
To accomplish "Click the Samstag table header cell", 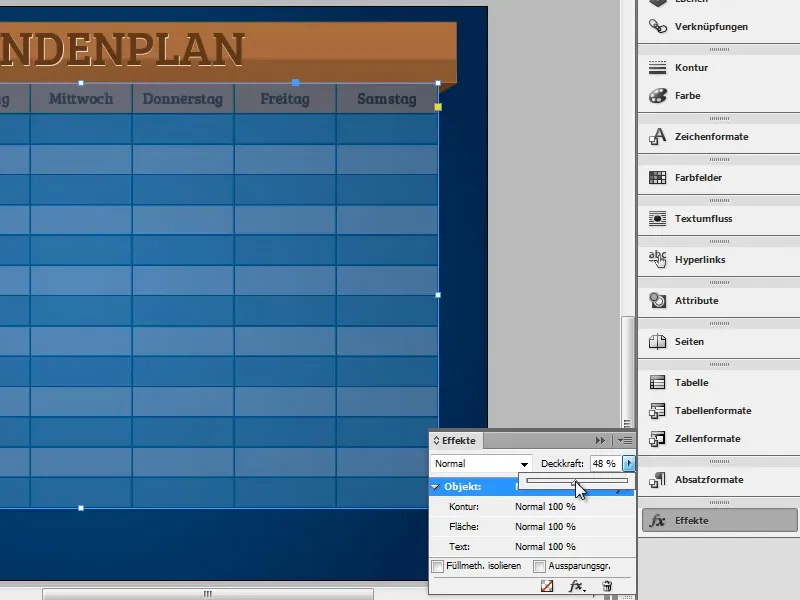I will (x=387, y=98).
